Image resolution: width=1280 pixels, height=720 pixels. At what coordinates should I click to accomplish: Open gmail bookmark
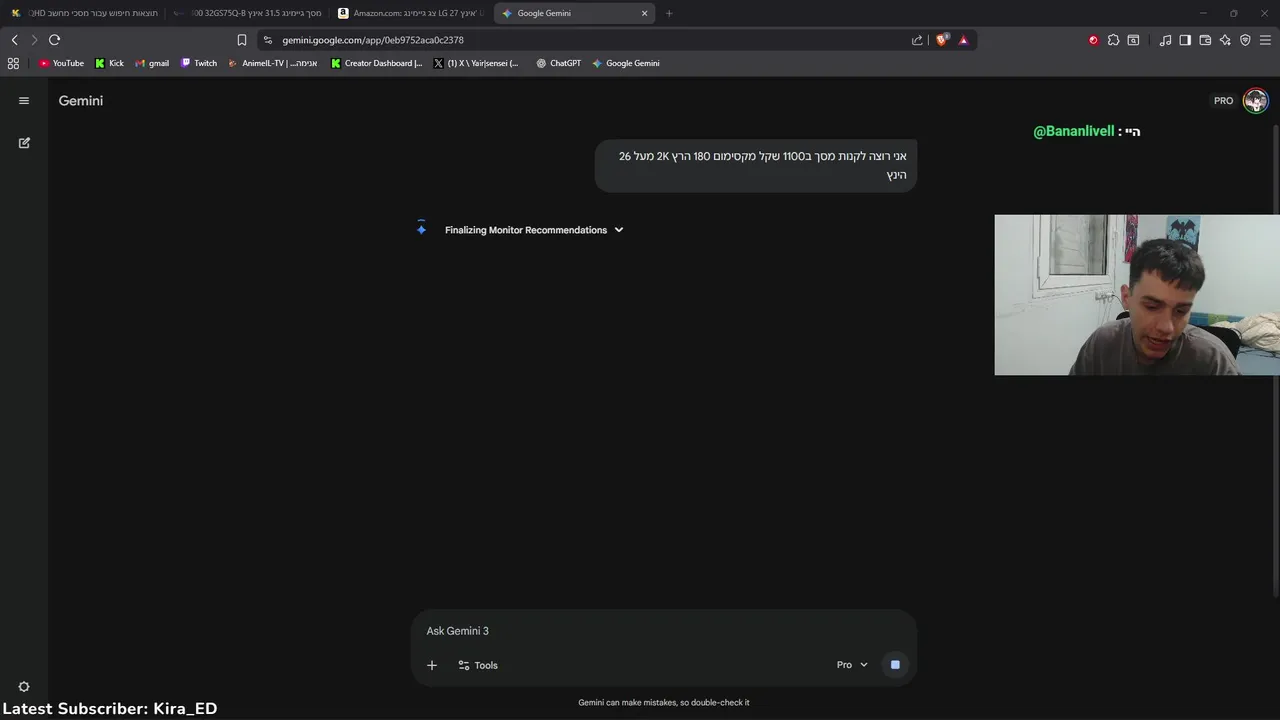[152, 63]
